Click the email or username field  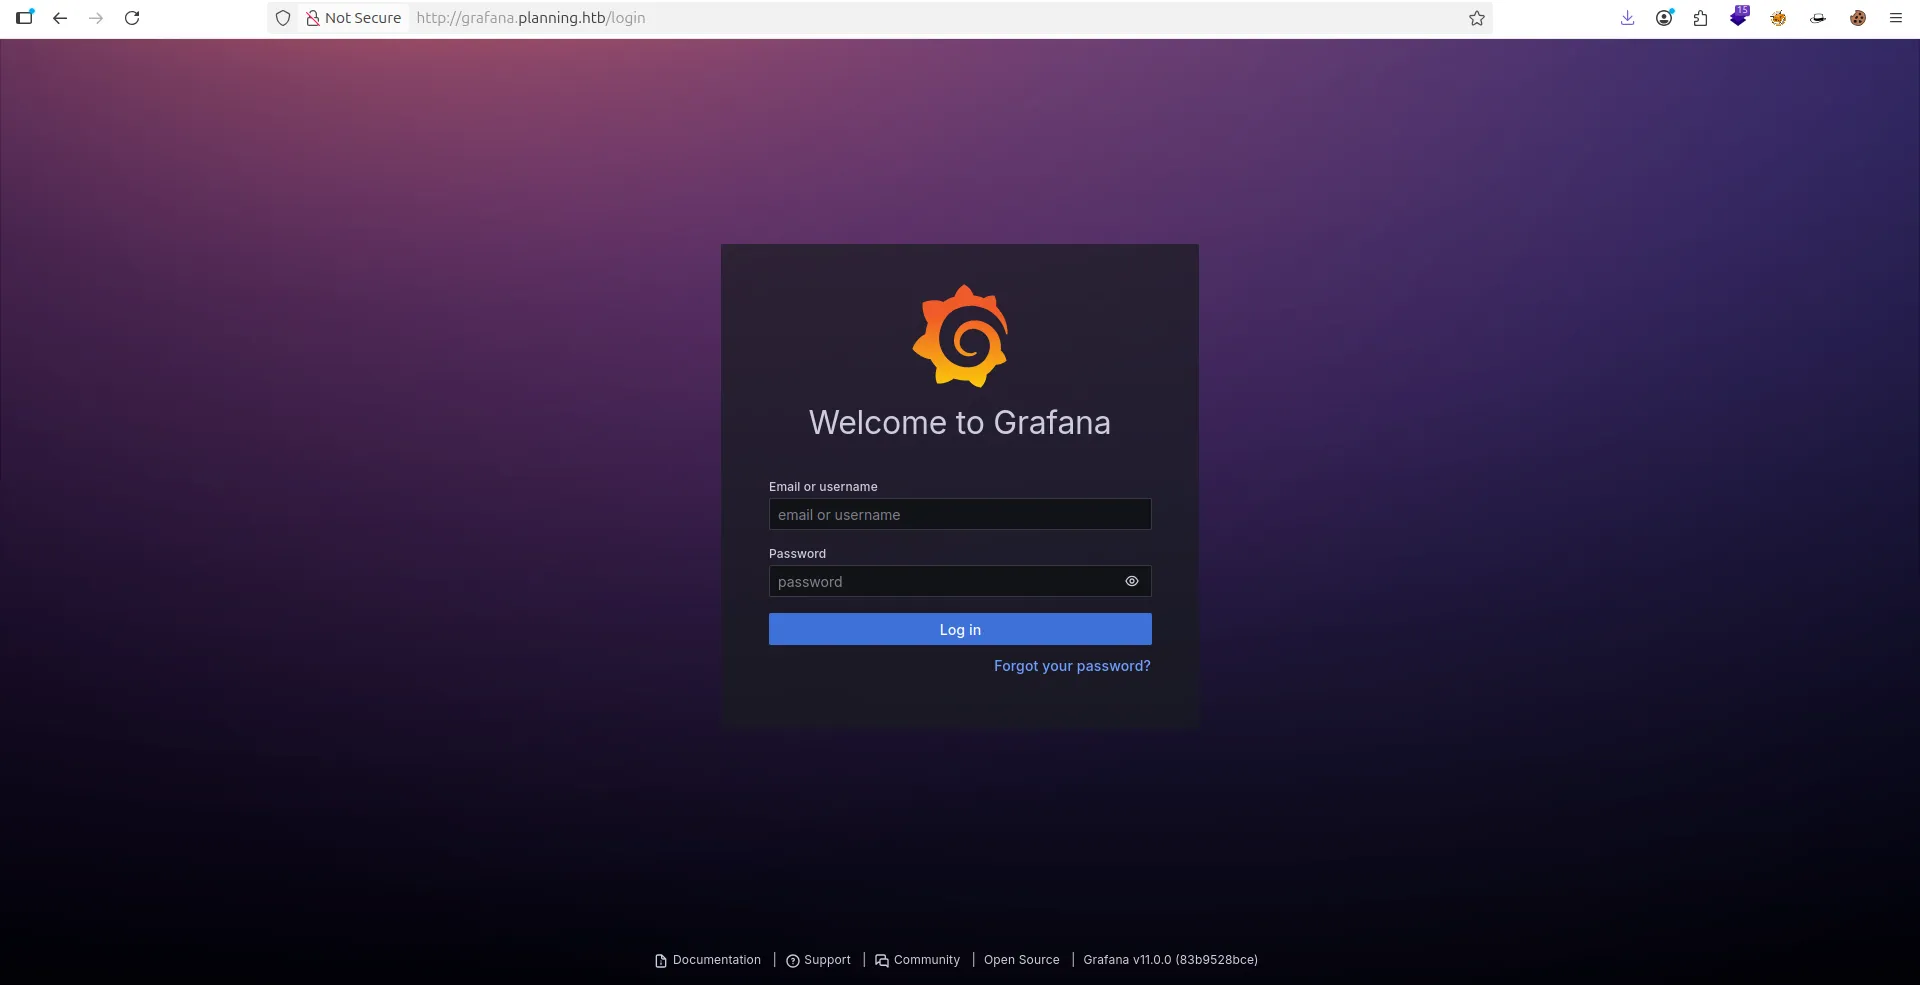pyautogui.click(x=959, y=514)
